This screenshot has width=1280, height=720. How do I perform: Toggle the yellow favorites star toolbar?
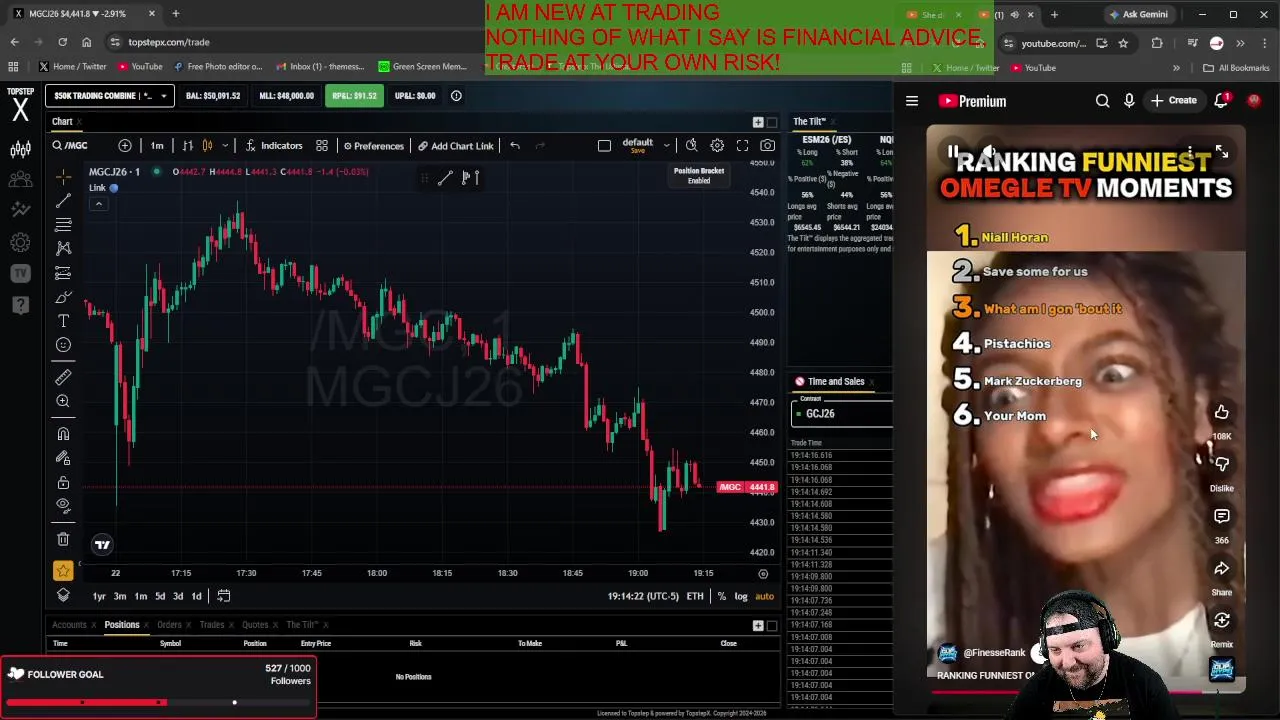point(63,570)
